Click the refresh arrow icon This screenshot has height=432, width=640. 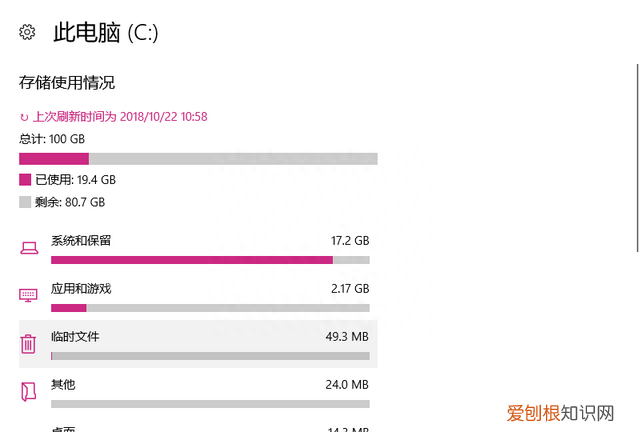click(x=24, y=117)
